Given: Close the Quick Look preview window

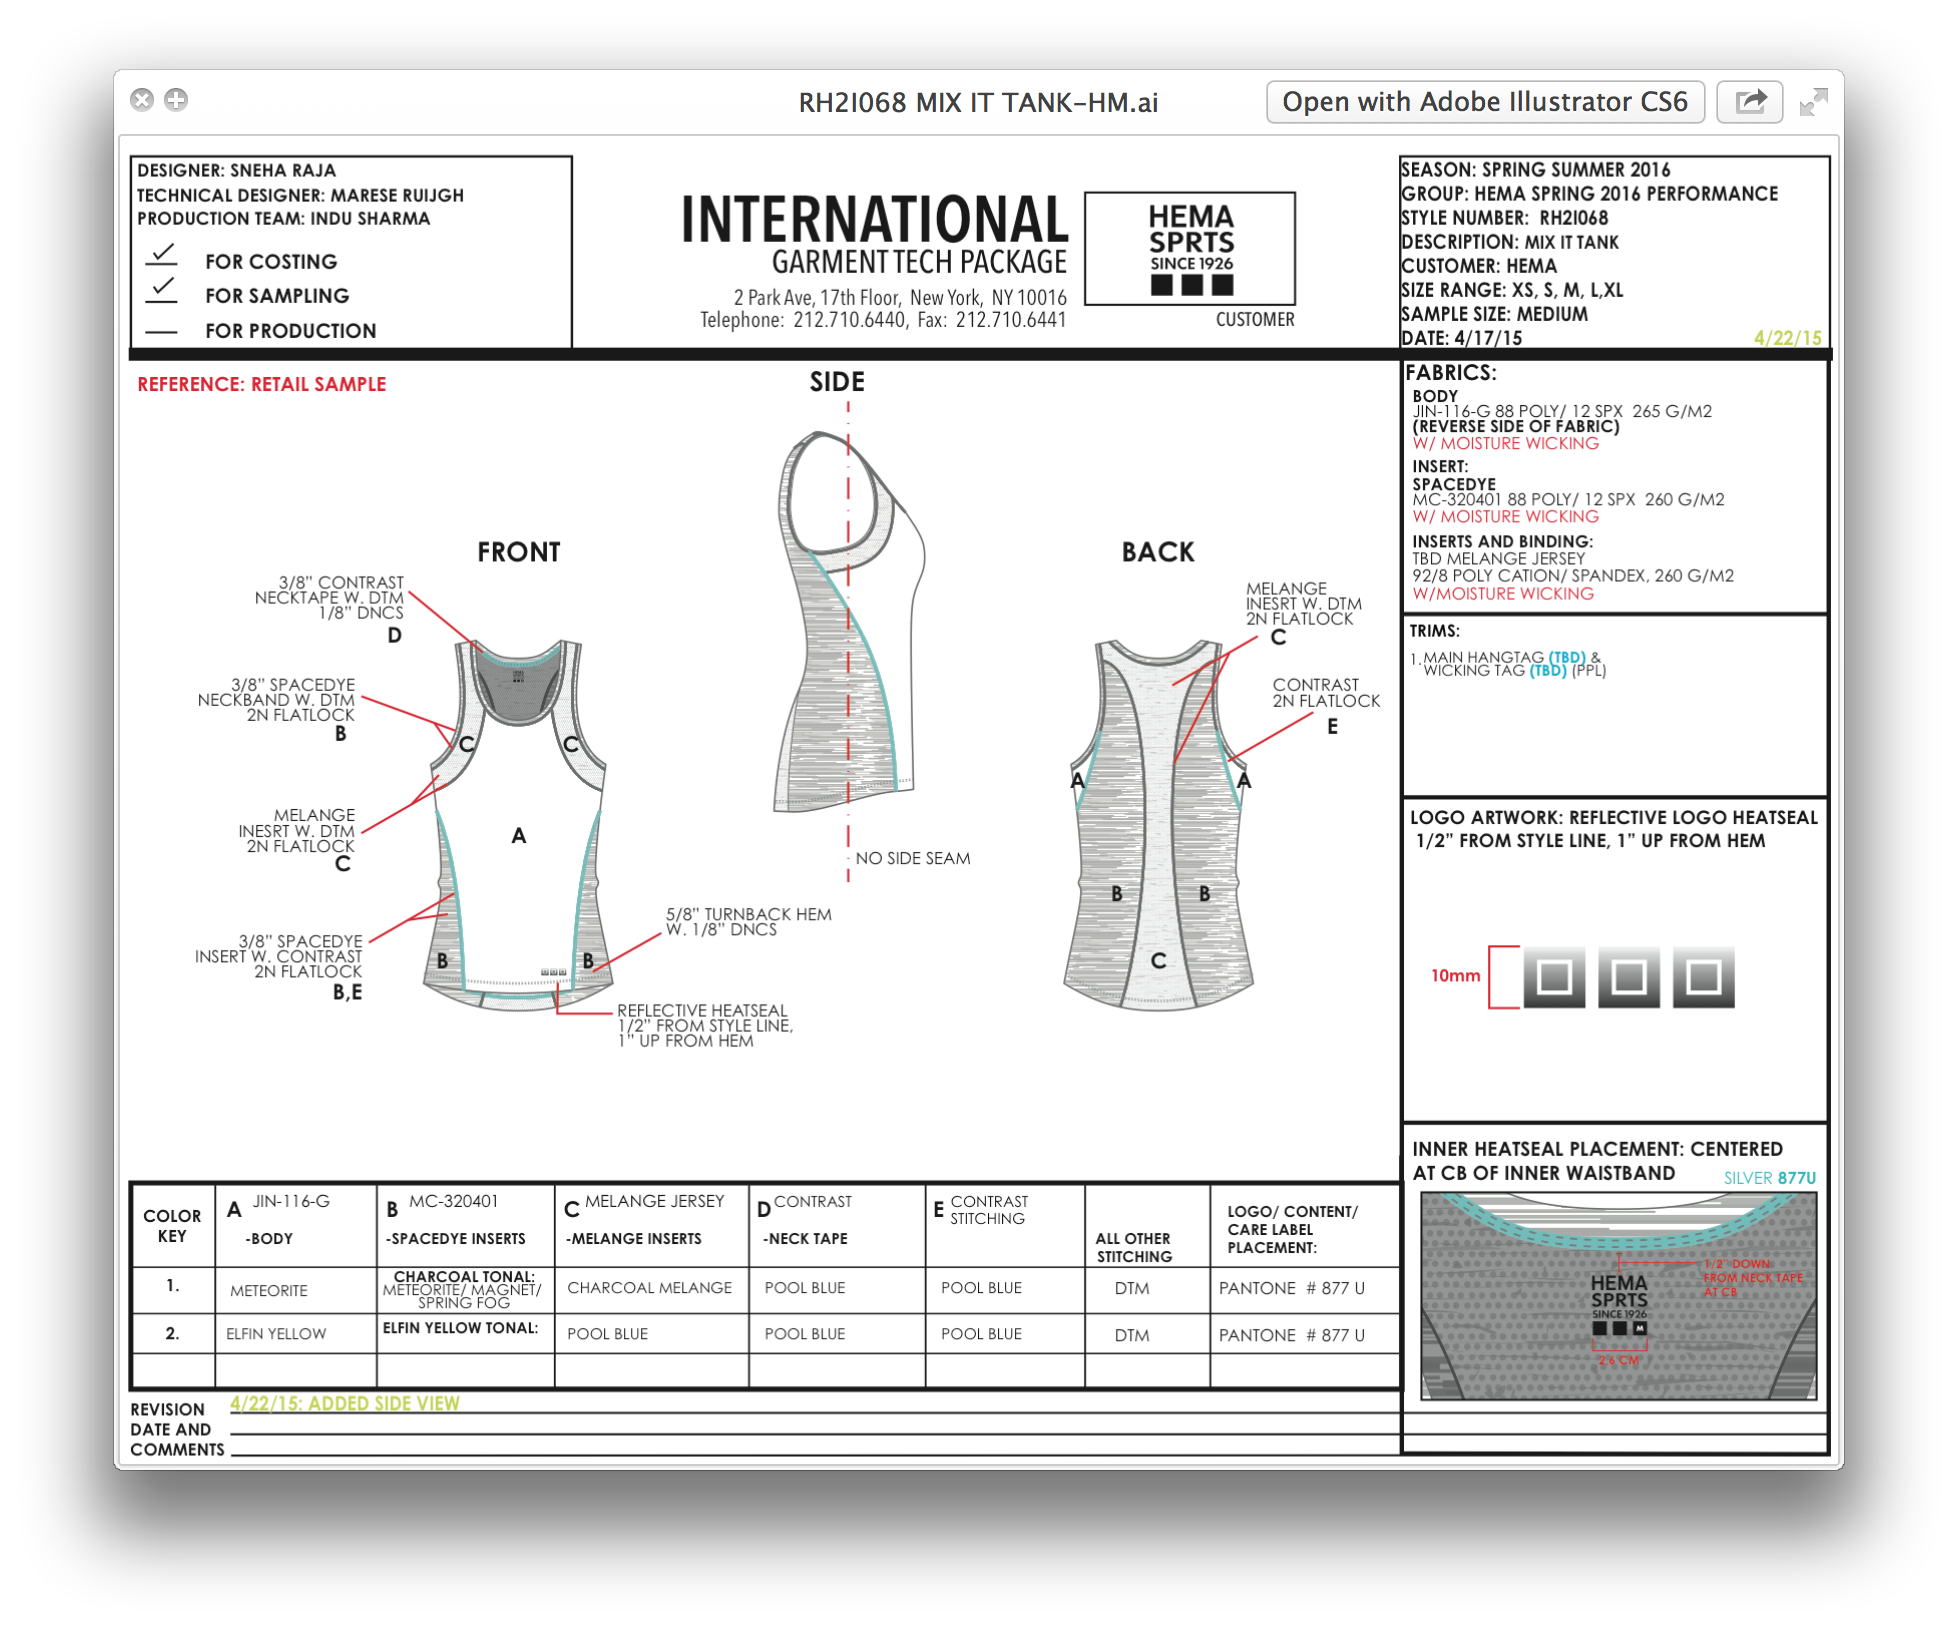Looking at the screenshot, I should pos(142,100).
